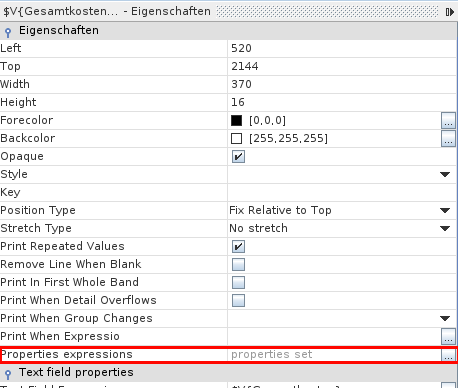This screenshot has height=388, width=458.
Task: Select the Stretch Type label
Action: (x=36, y=228)
